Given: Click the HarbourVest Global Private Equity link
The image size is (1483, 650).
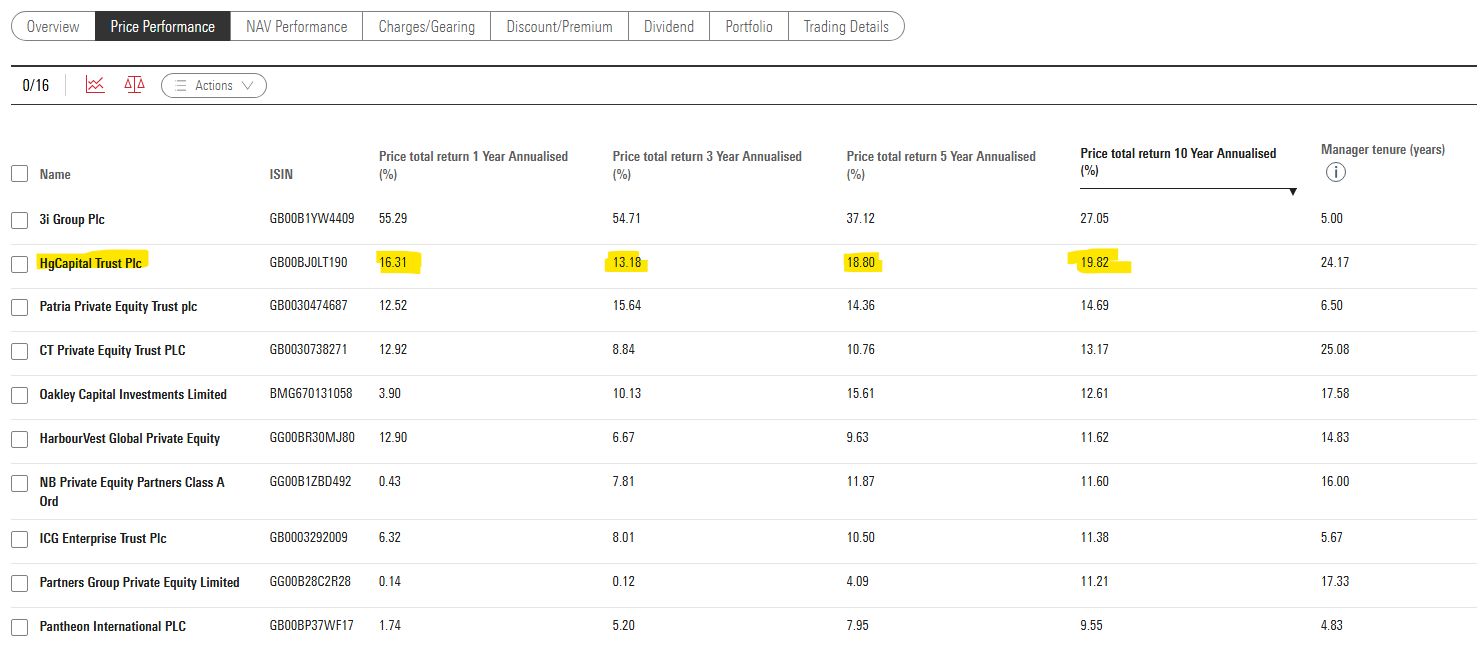Looking at the screenshot, I should tap(130, 438).
